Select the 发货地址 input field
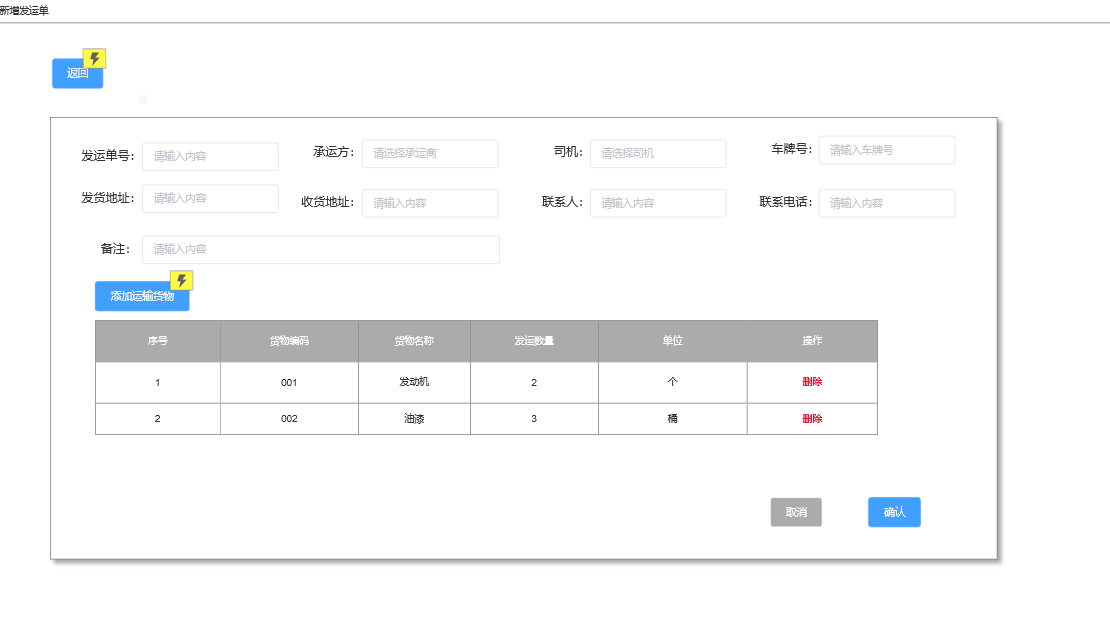 [210, 199]
